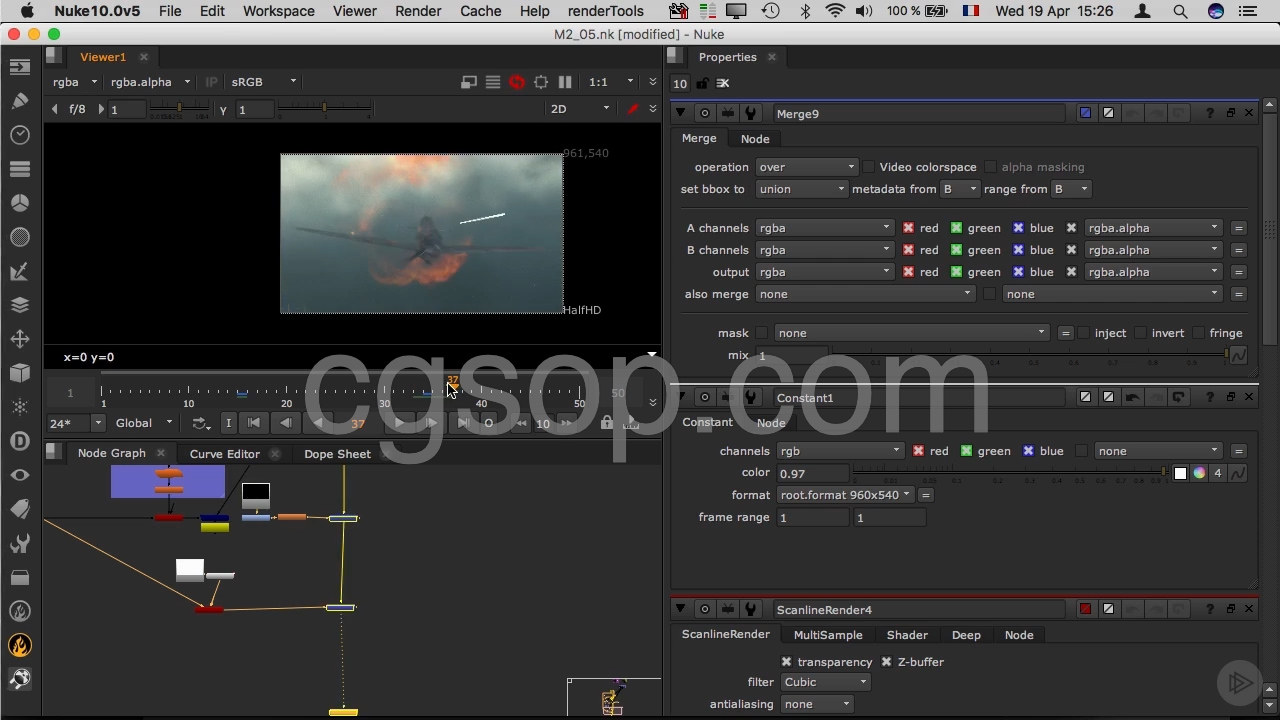
Task: Collapse the Merge9 properties panel
Action: point(681,113)
